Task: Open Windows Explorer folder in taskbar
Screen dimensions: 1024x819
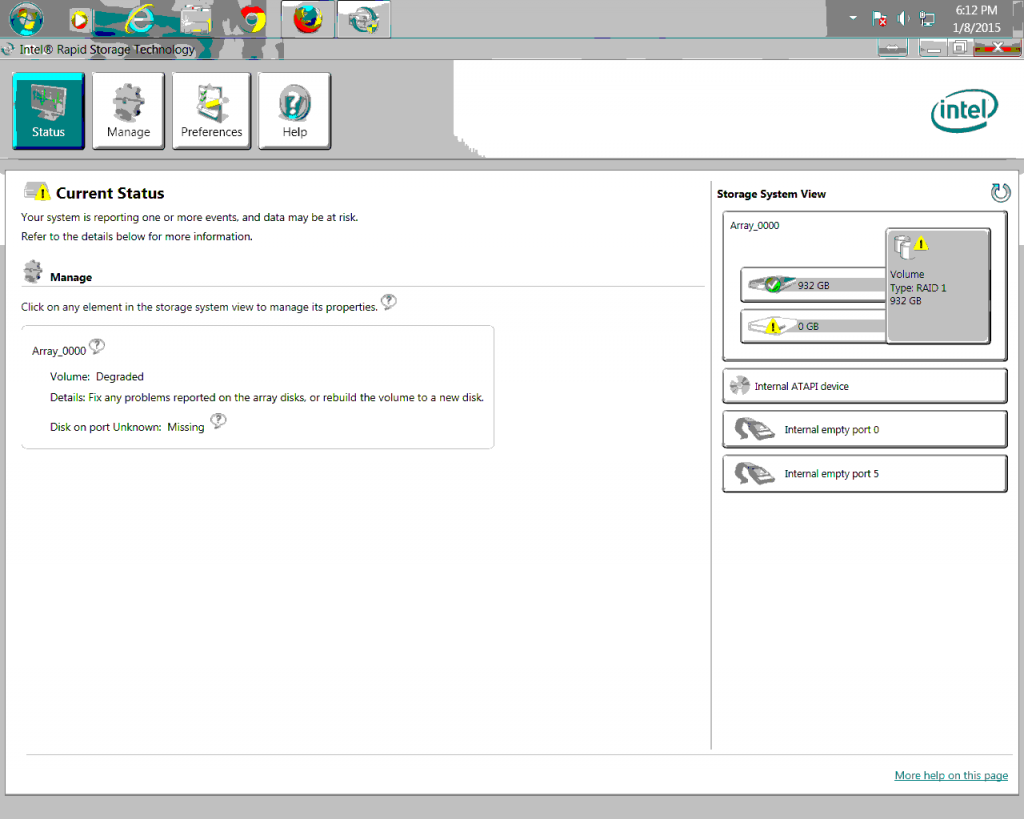Action: pyautogui.click(x=196, y=20)
